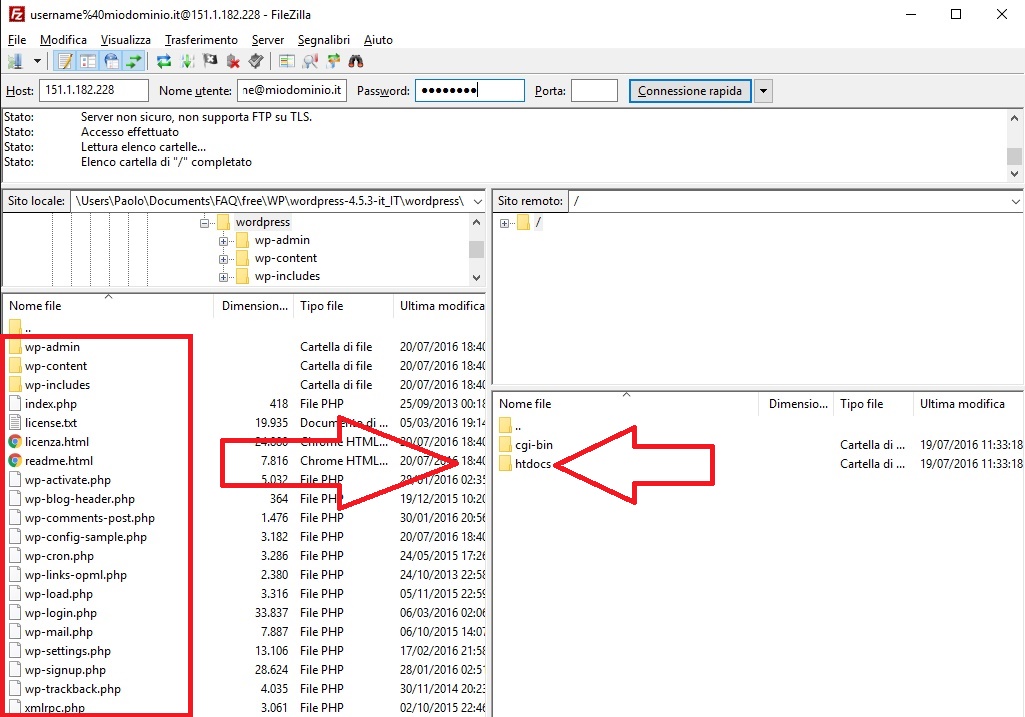
Task: Open the Site Manager icon
Action: [15, 61]
